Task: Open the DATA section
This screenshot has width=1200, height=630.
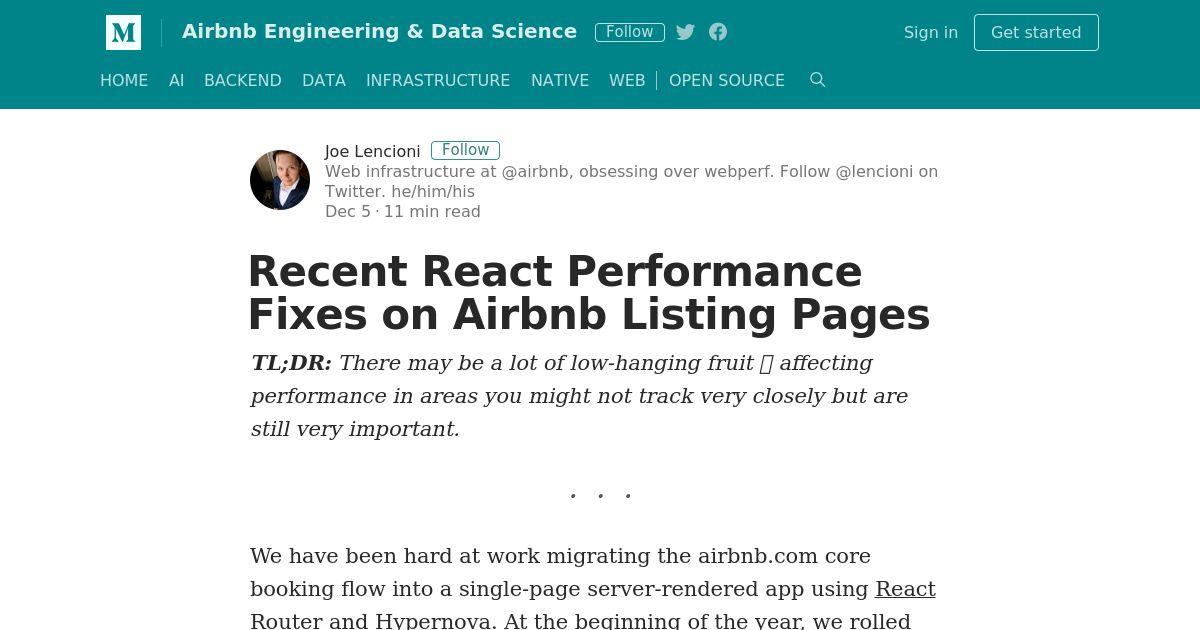Action: tap(324, 80)
